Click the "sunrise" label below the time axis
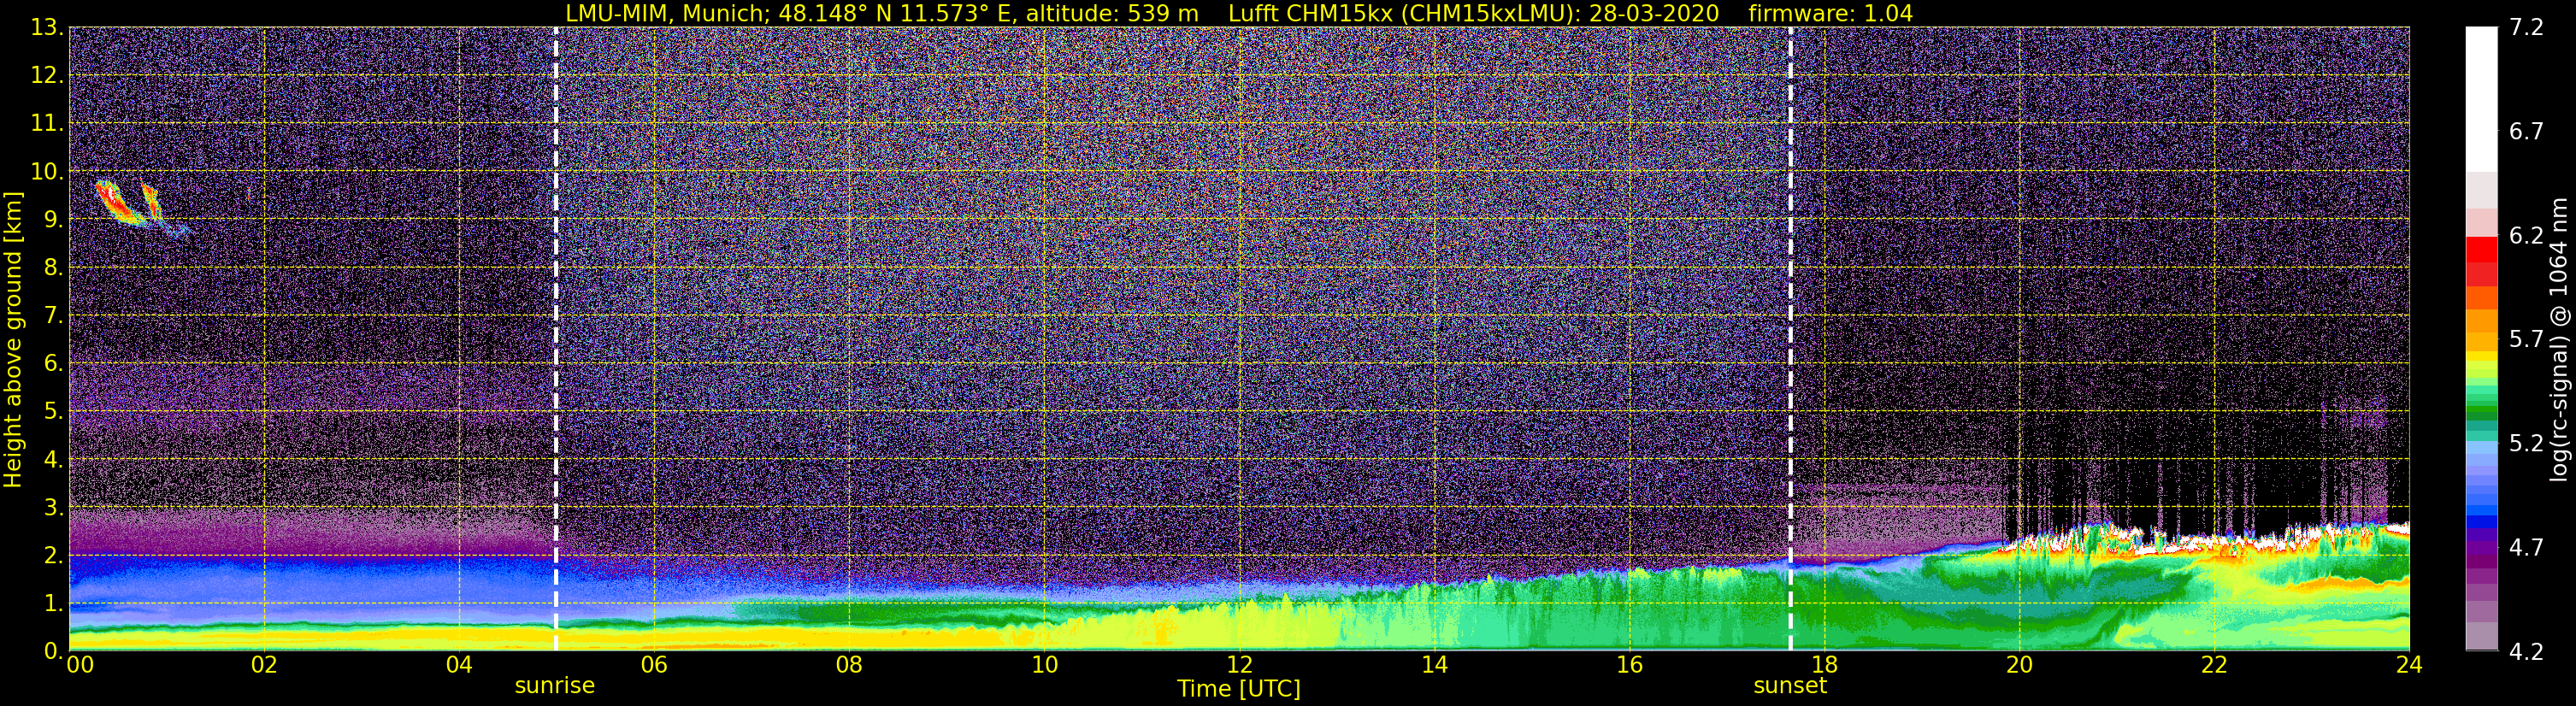Viewport: 2576px width, 706px height. click(x=555, y=686)
